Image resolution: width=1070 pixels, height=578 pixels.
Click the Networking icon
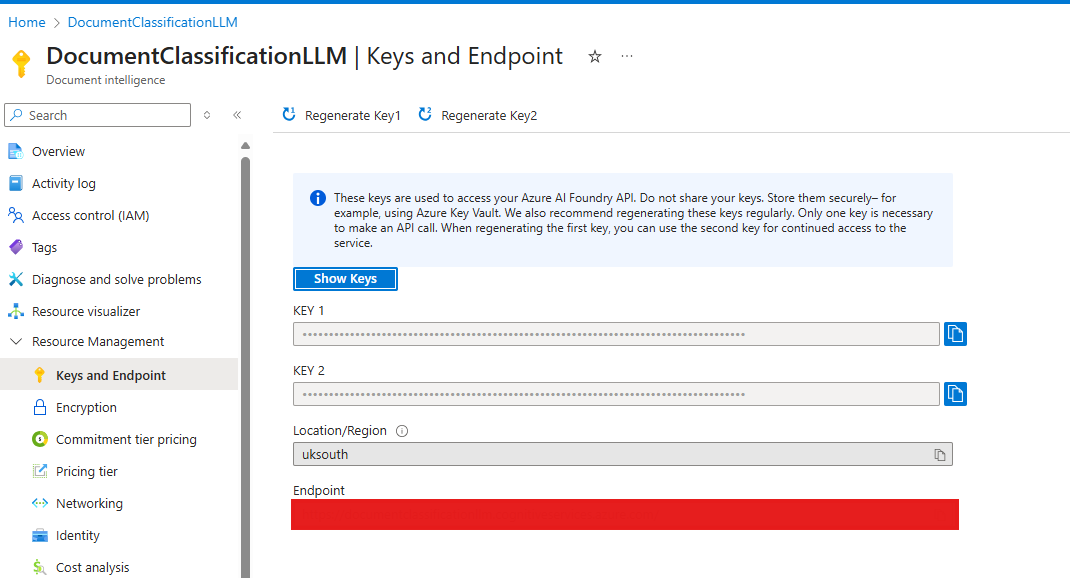click(40, 503)
